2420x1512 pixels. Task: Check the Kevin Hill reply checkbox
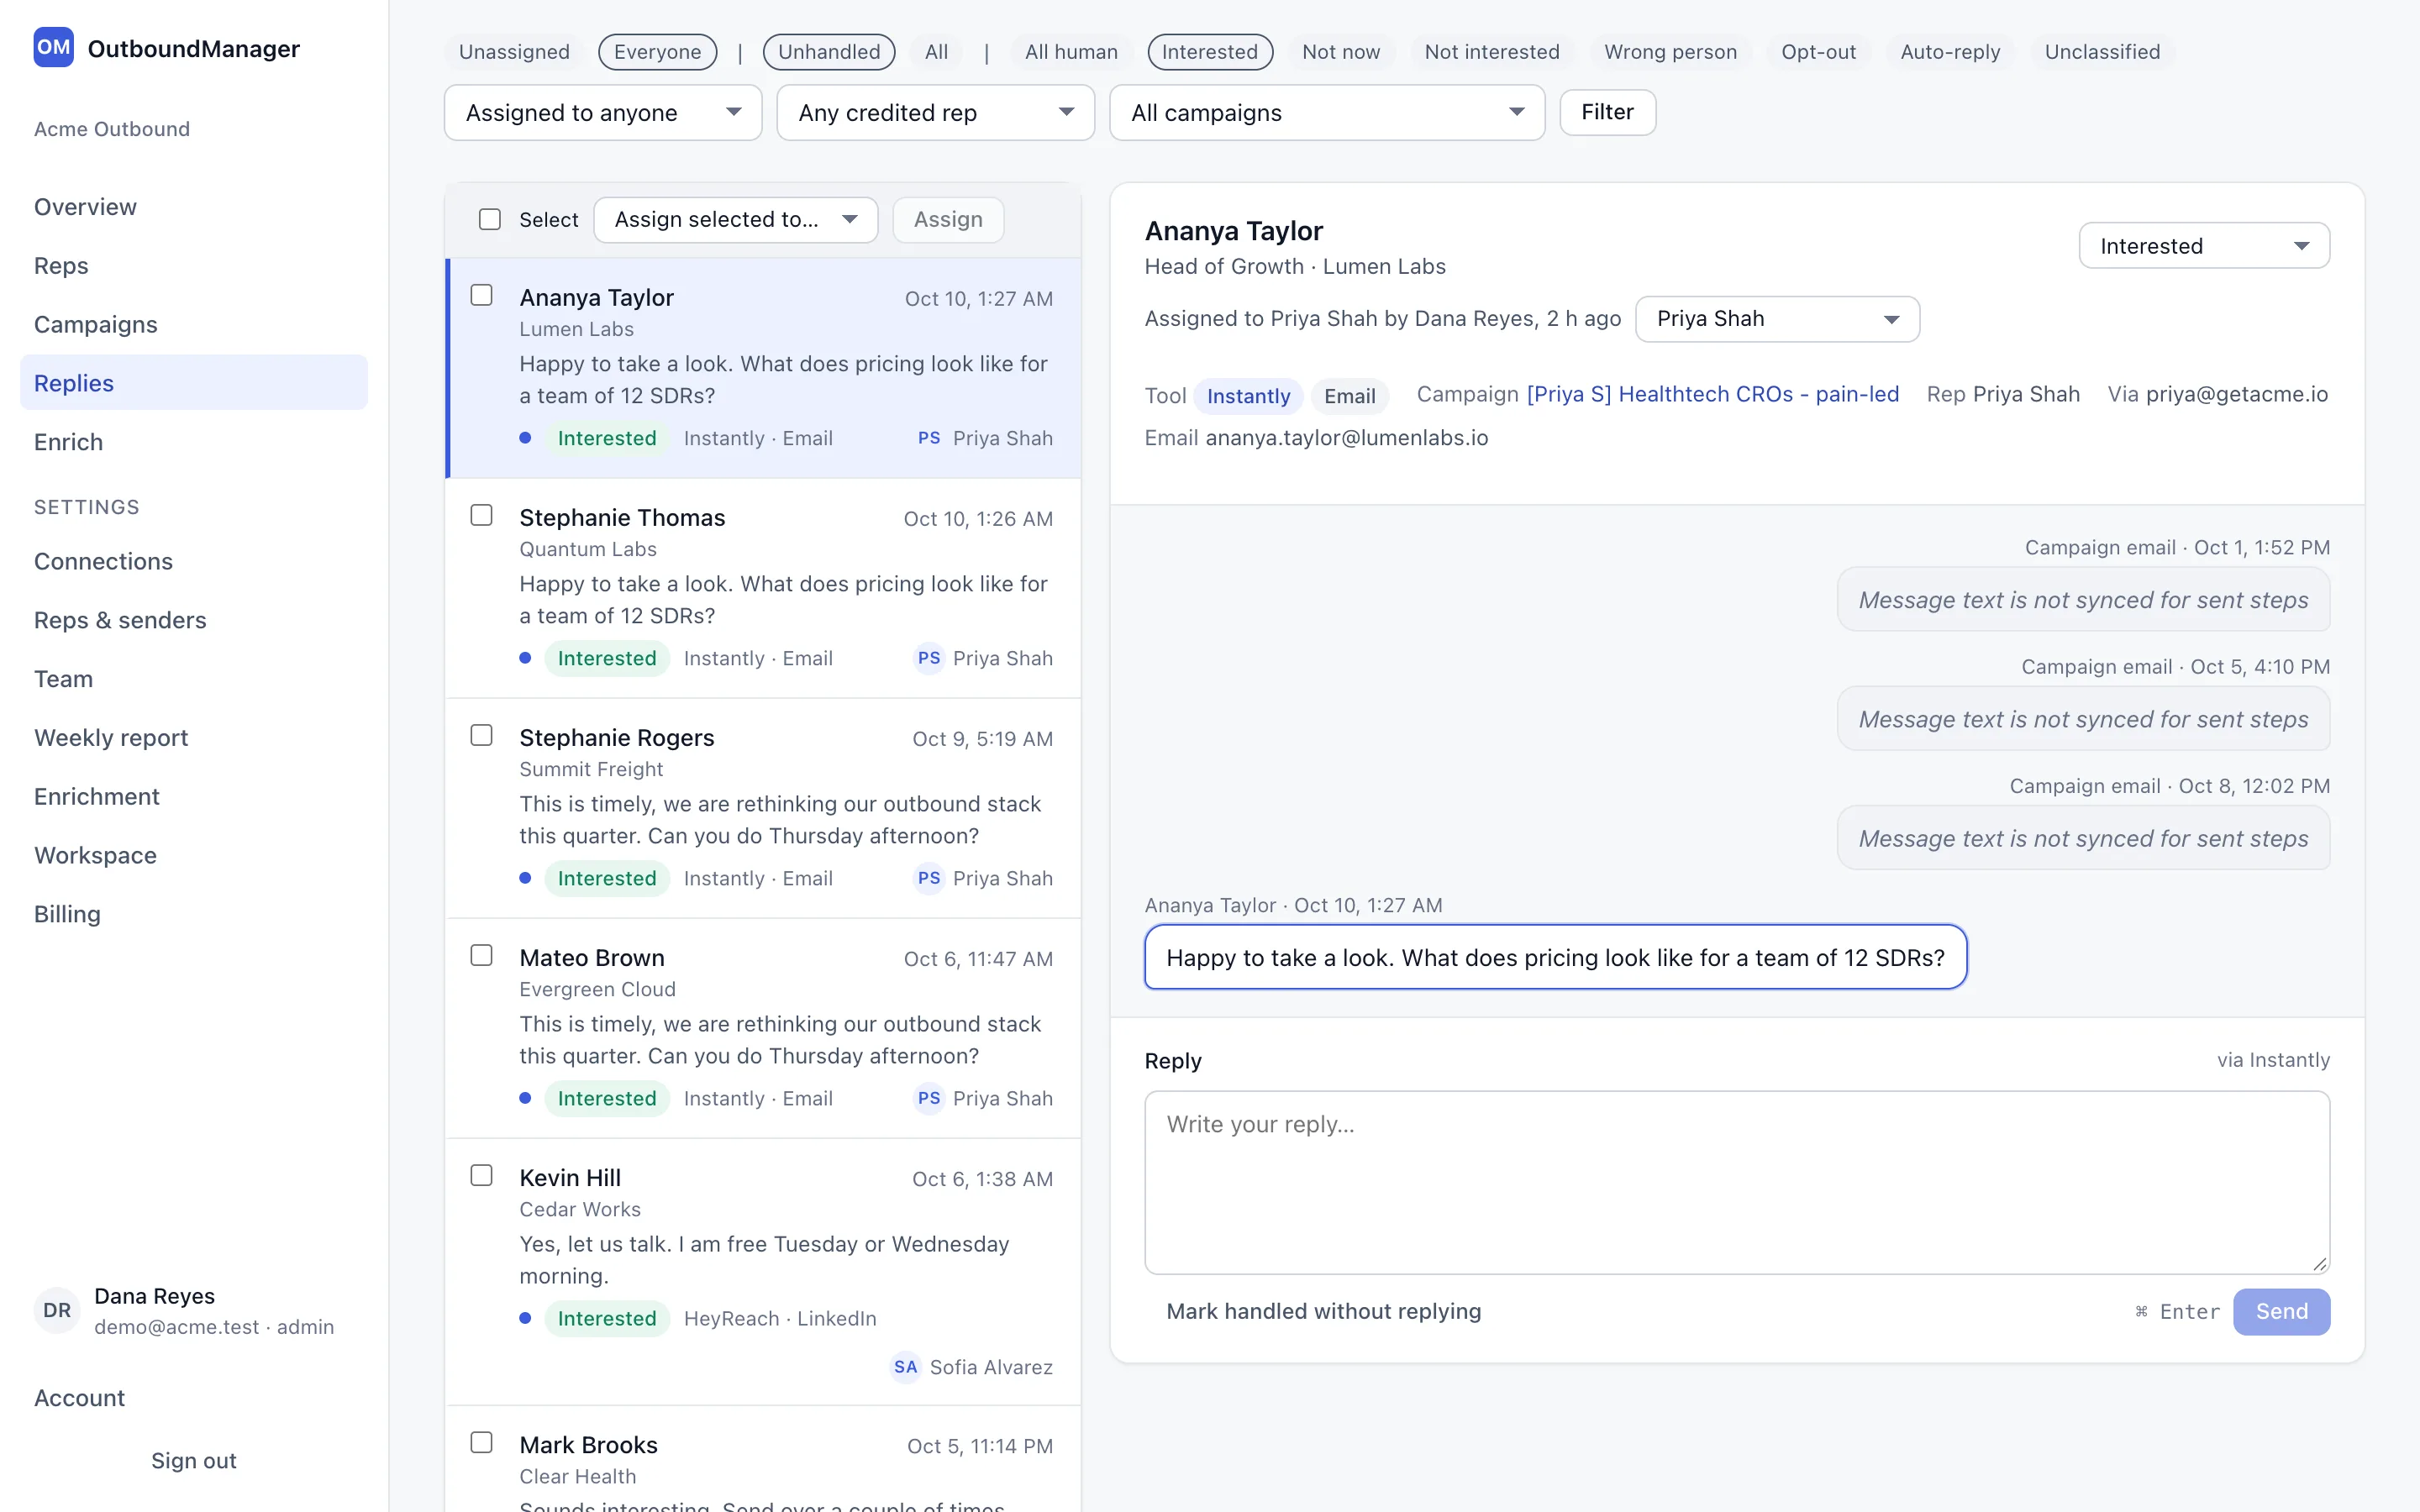click(481, 1175)
